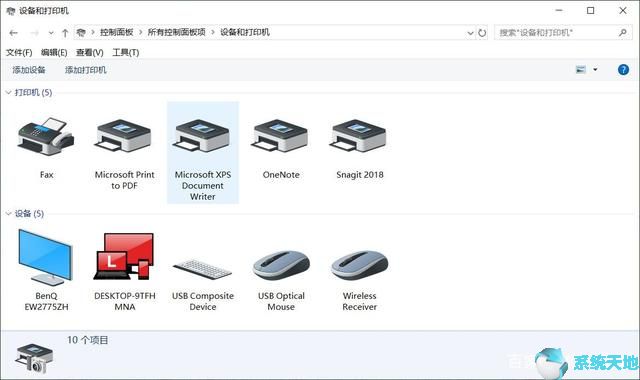Focus the 搜索"设备和打印机" search field
The width and height of the screenshot is (640, 380).
point(562,32)
